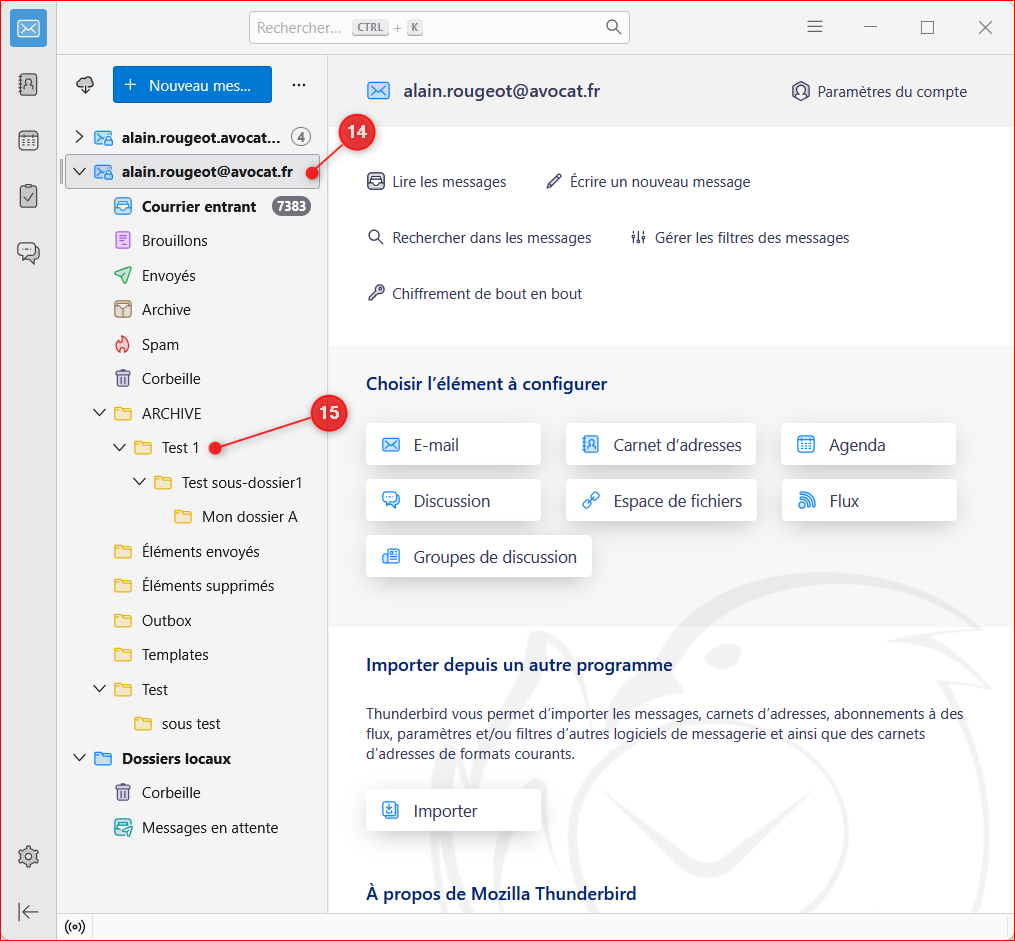Open the Tasks space icon

click(28, 196)
